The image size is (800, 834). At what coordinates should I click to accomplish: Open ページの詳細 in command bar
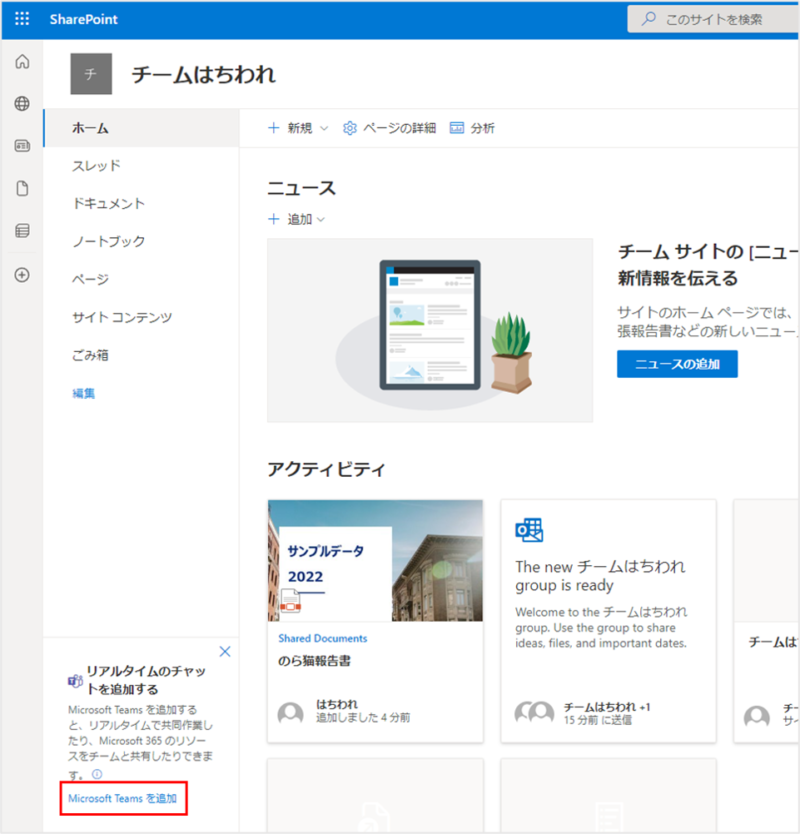click(389, 128)
